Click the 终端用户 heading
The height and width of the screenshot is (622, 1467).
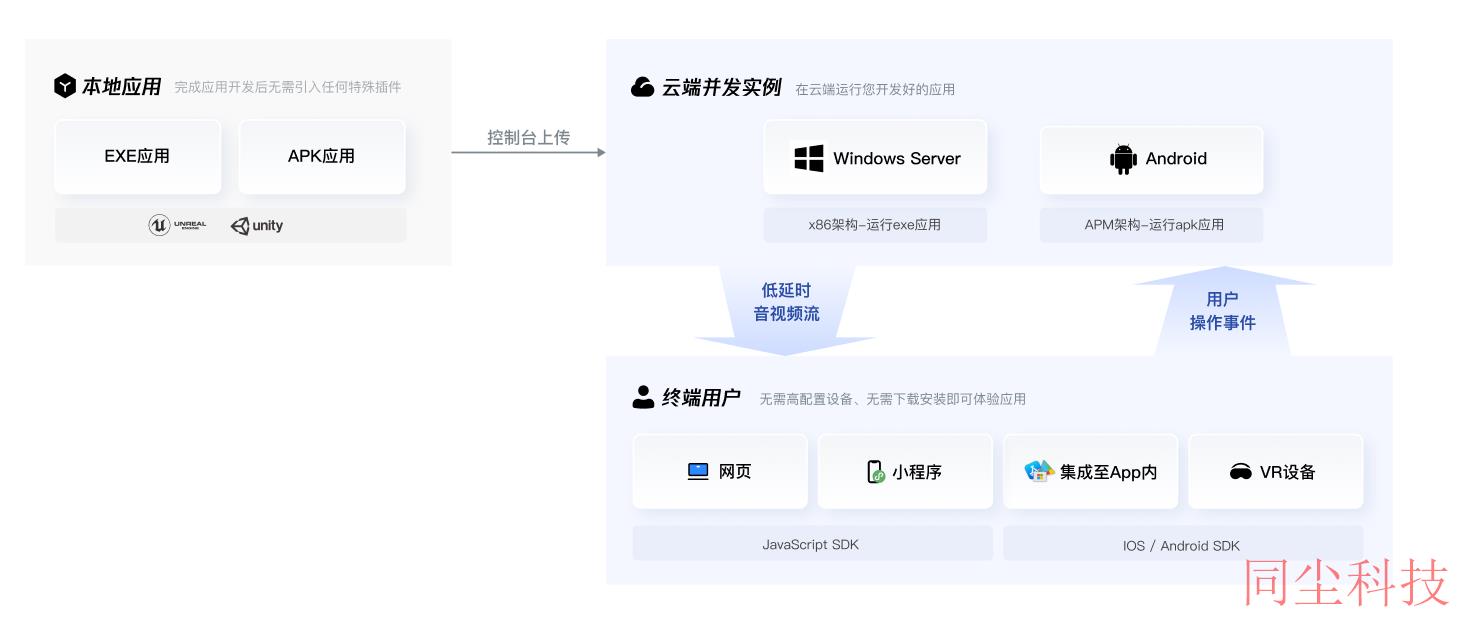click(x=701, y=398)
